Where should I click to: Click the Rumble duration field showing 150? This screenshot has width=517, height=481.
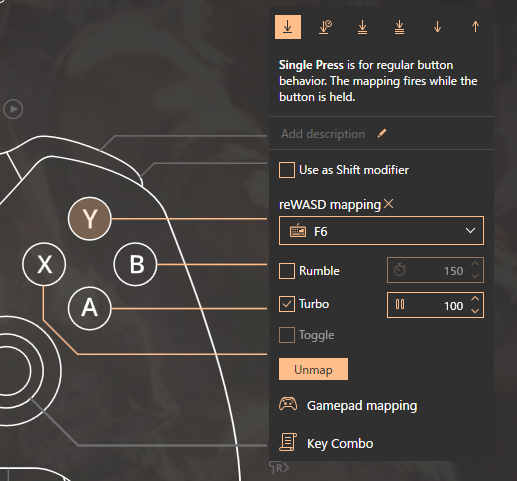[x=435, y=270]
